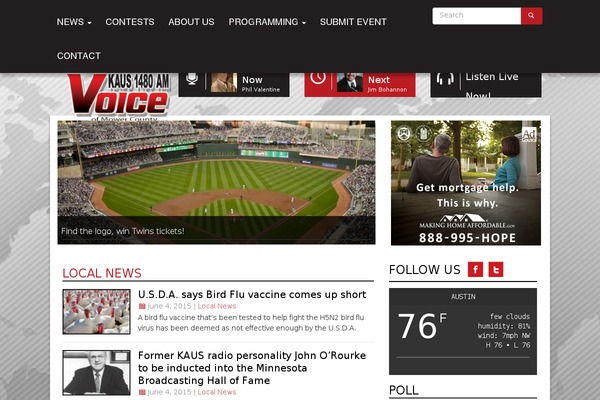Click the Jim Bohannon host photo
Viewport: 600px width, 400px height.
[350, 82]
